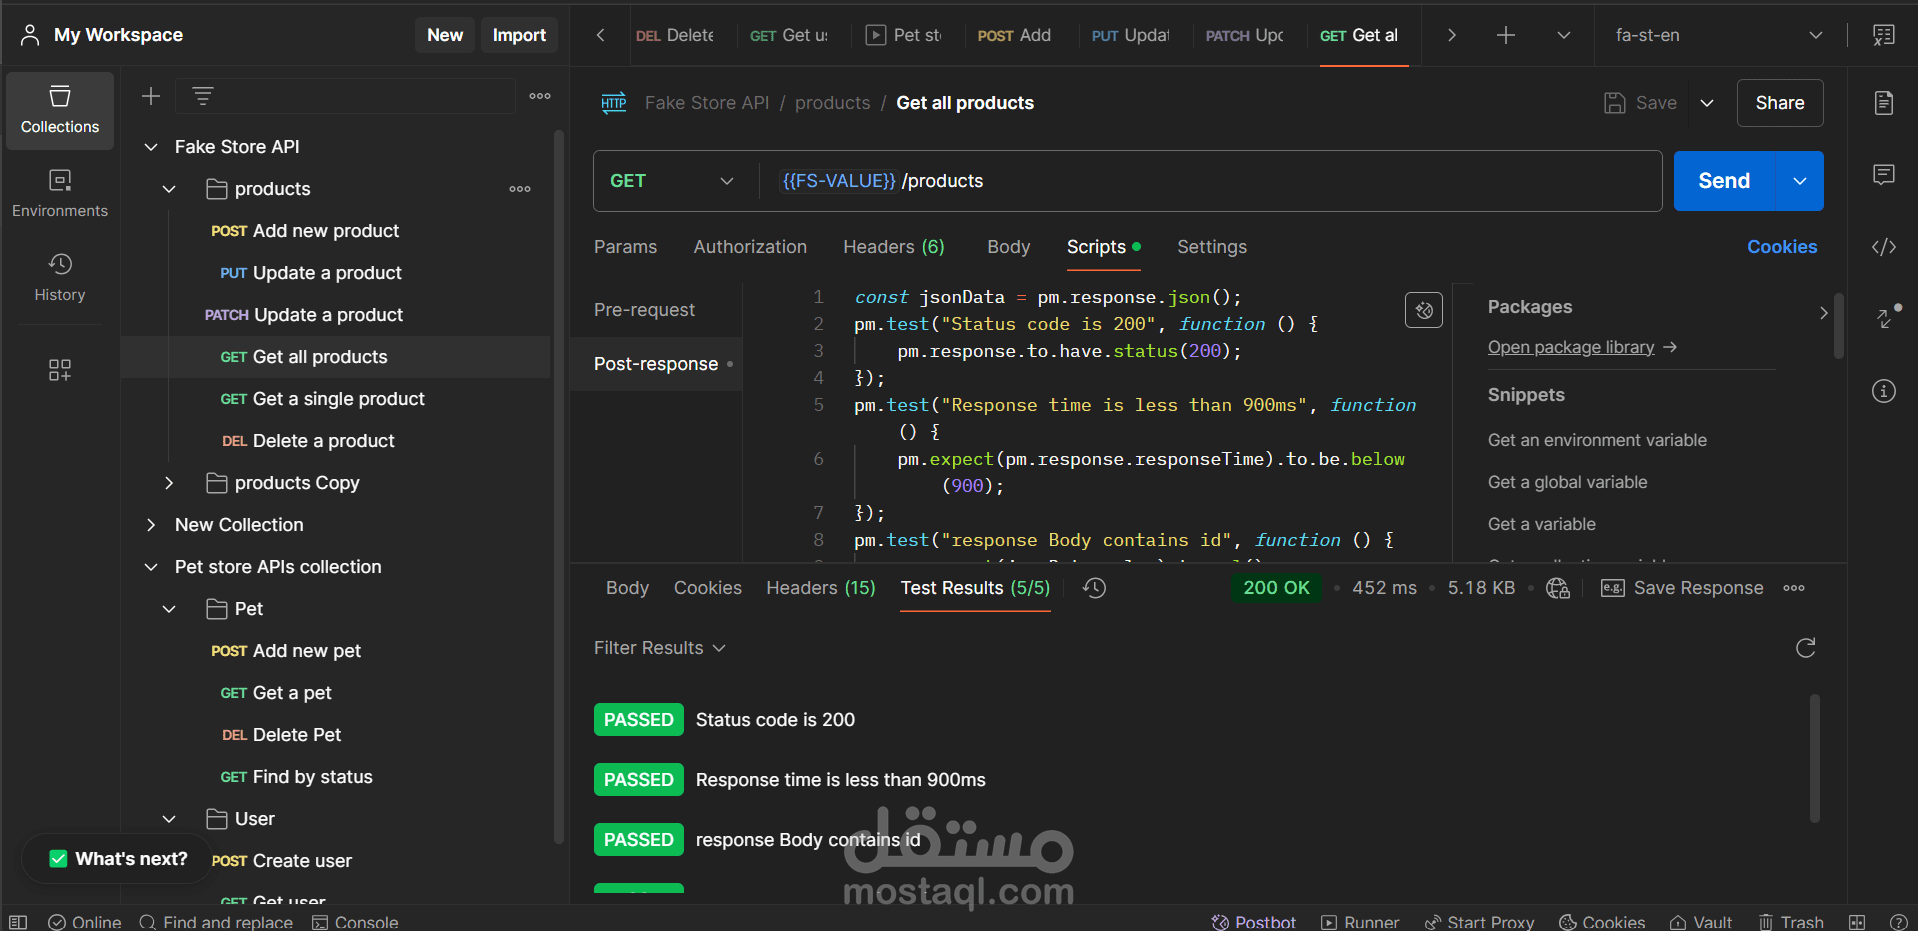Click the test results scrollbar
Image resolution: width=1918 pixels, height=931 pixels.
point(1814,758)
